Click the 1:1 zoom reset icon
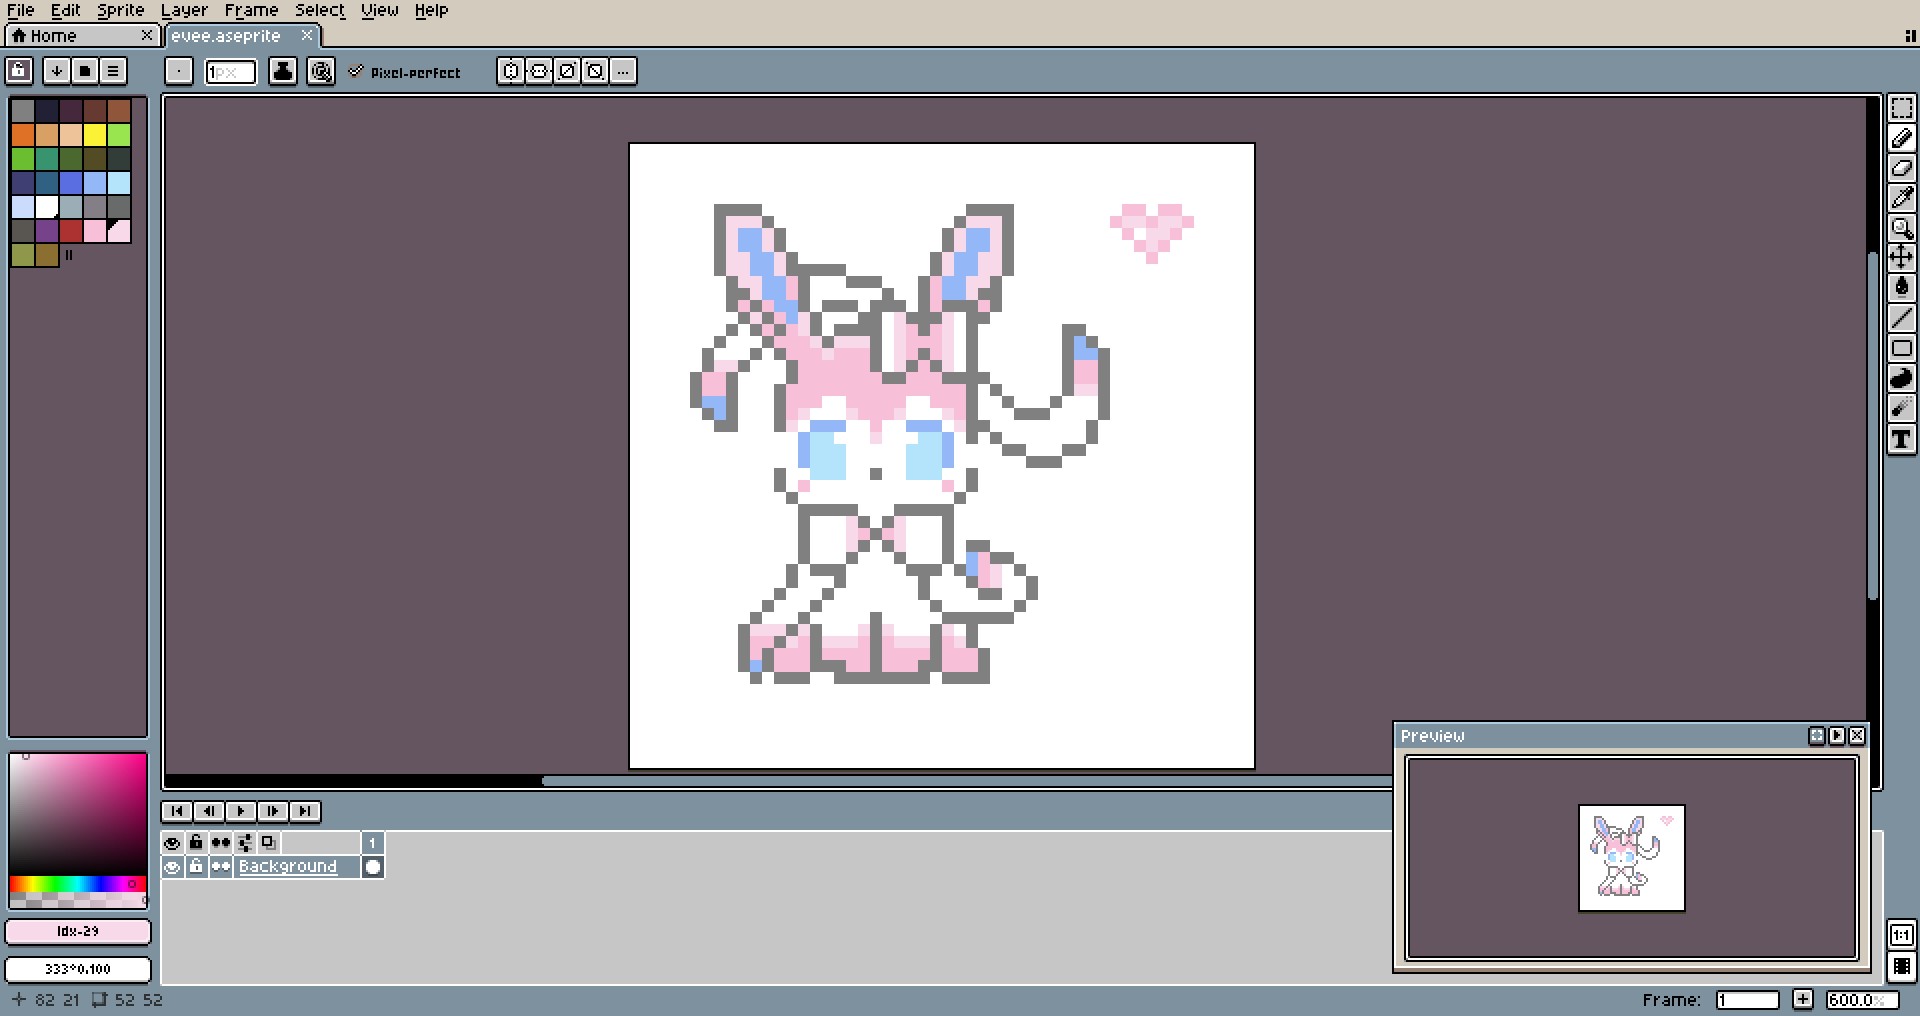 click(1901, 936)
